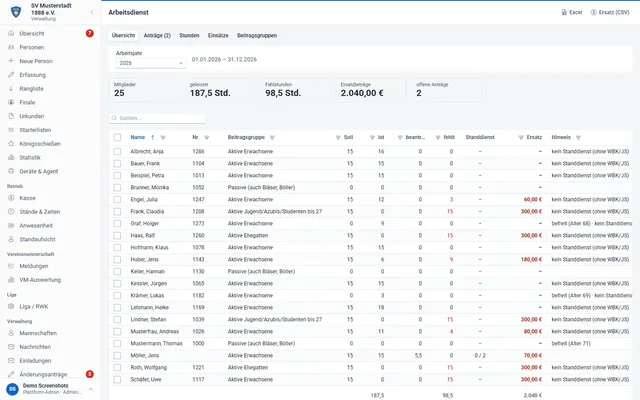
Task: Open filter for Beitragsgruppe column
Action: coord(272,138)
